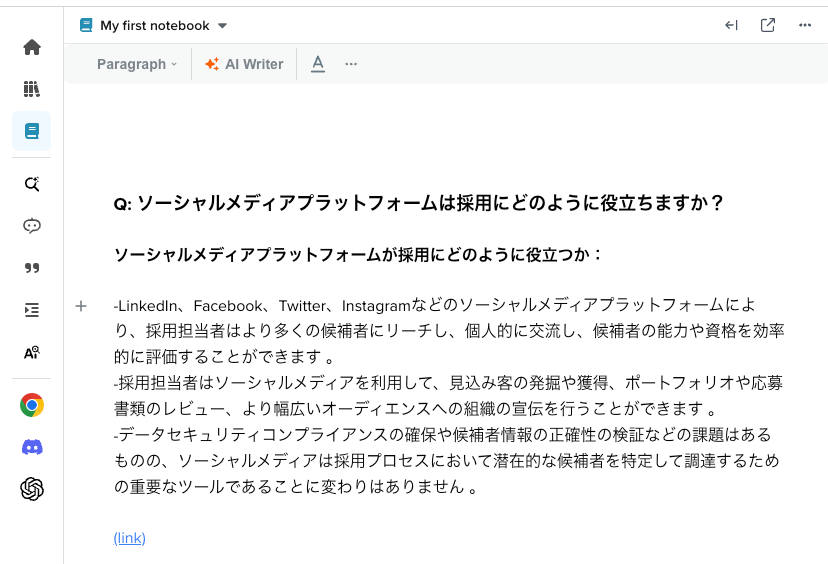This screenshot has width=828, height=564.
Task: Launch the AI Writer
Action: tap(244, 64)
